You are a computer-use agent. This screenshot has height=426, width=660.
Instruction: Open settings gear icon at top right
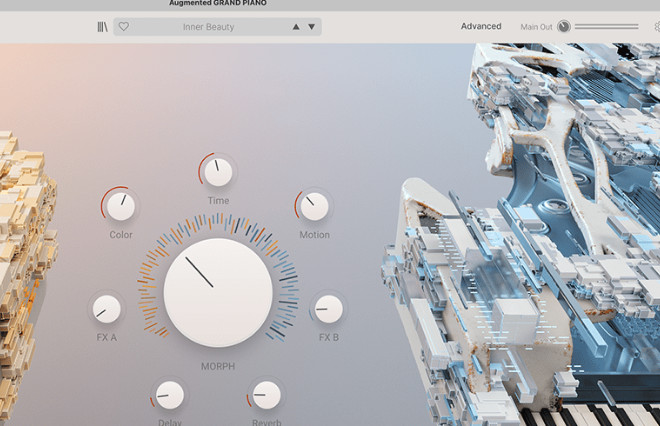[657, 27]
